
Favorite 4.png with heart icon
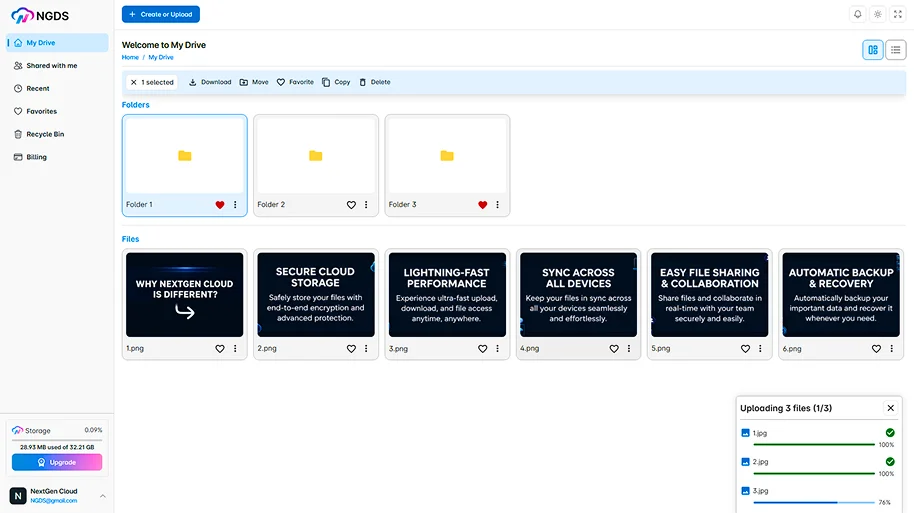pos(614,349)
